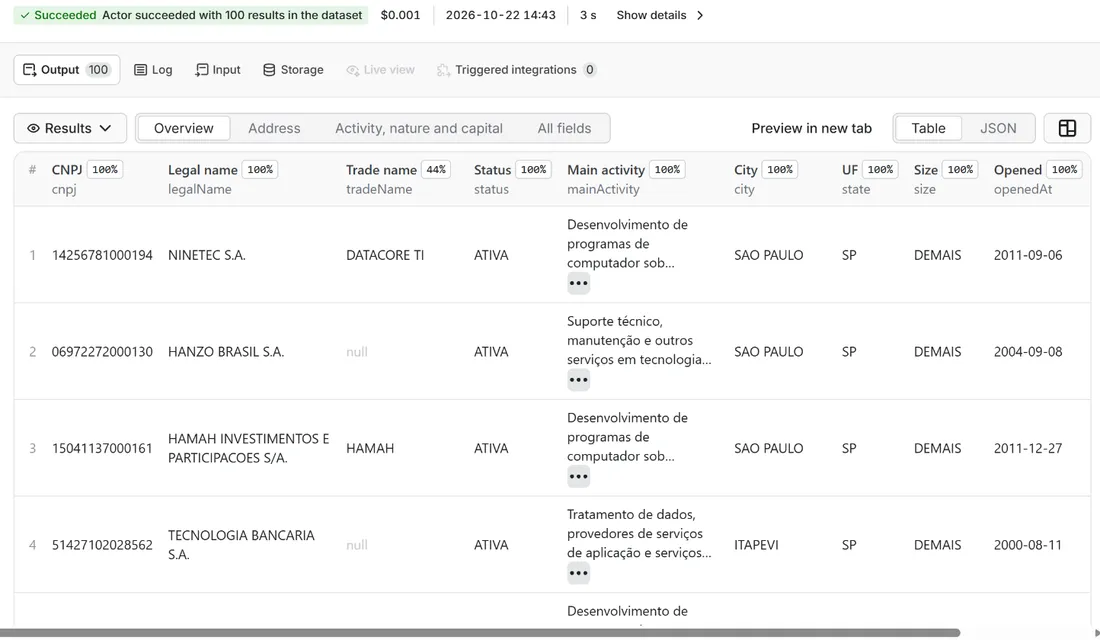Click the ITAPEVI city cell
This screenshot has width=1100, height=640.
(756, 545)
